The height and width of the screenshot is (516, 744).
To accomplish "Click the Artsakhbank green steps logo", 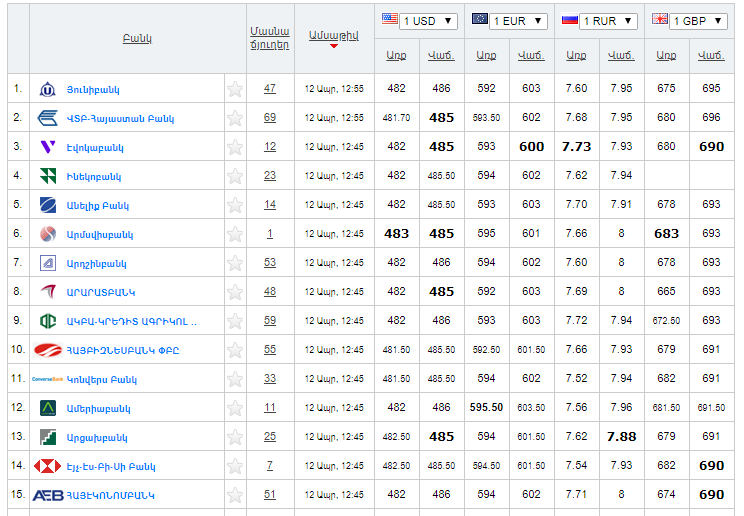I will 47,437.
